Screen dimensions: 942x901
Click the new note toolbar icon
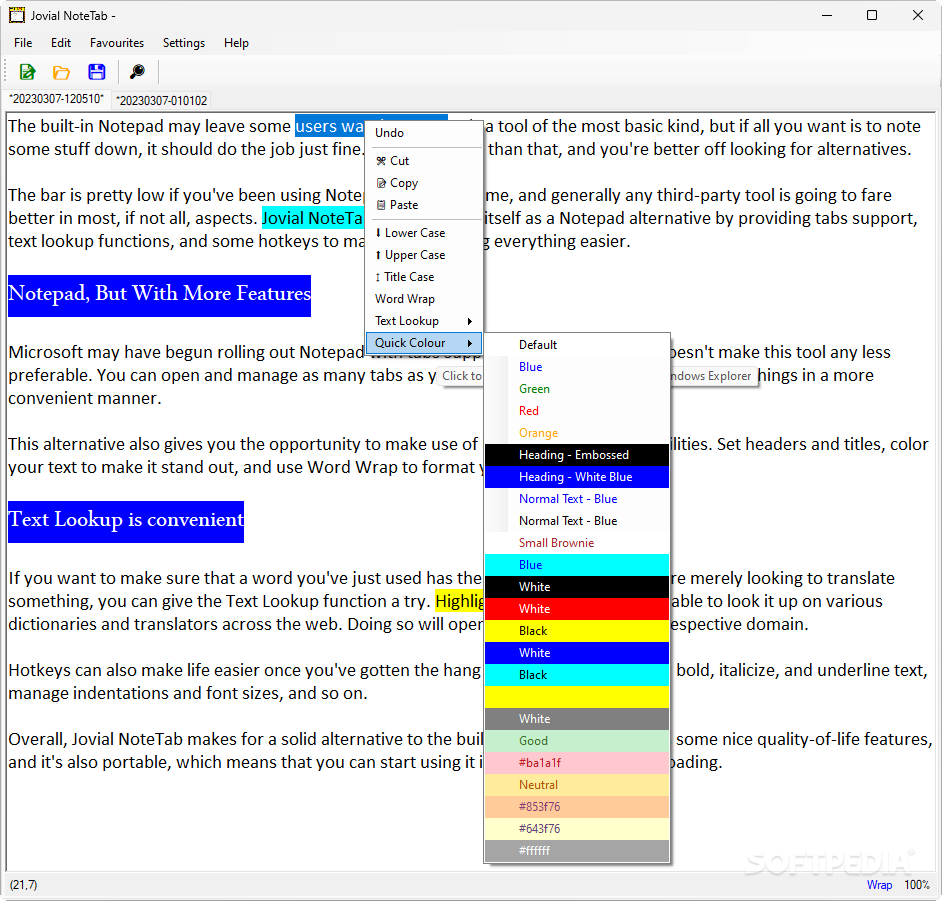pyautogui.click(x=27, y=72)
